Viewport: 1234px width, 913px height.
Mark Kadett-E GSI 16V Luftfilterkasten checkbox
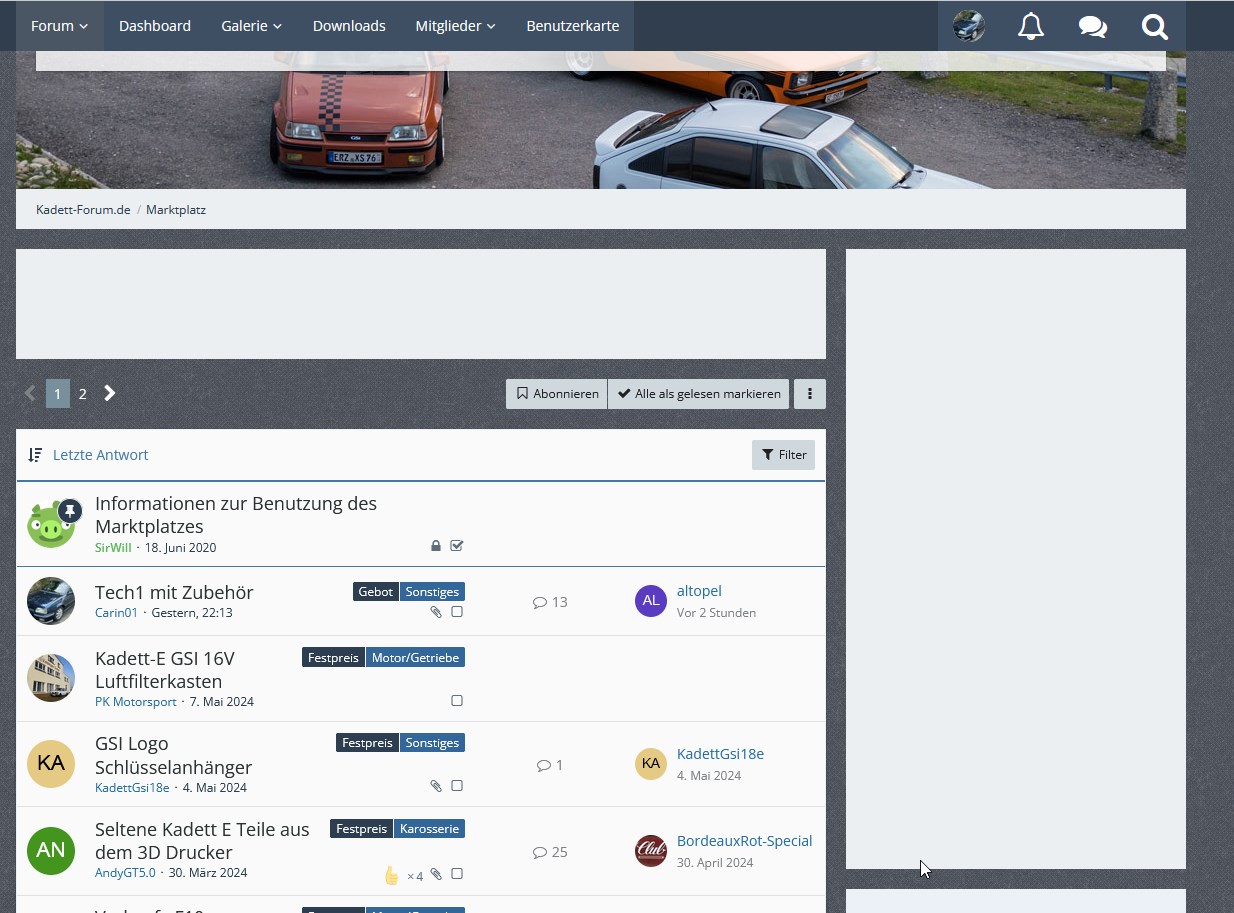coord(457,701)
